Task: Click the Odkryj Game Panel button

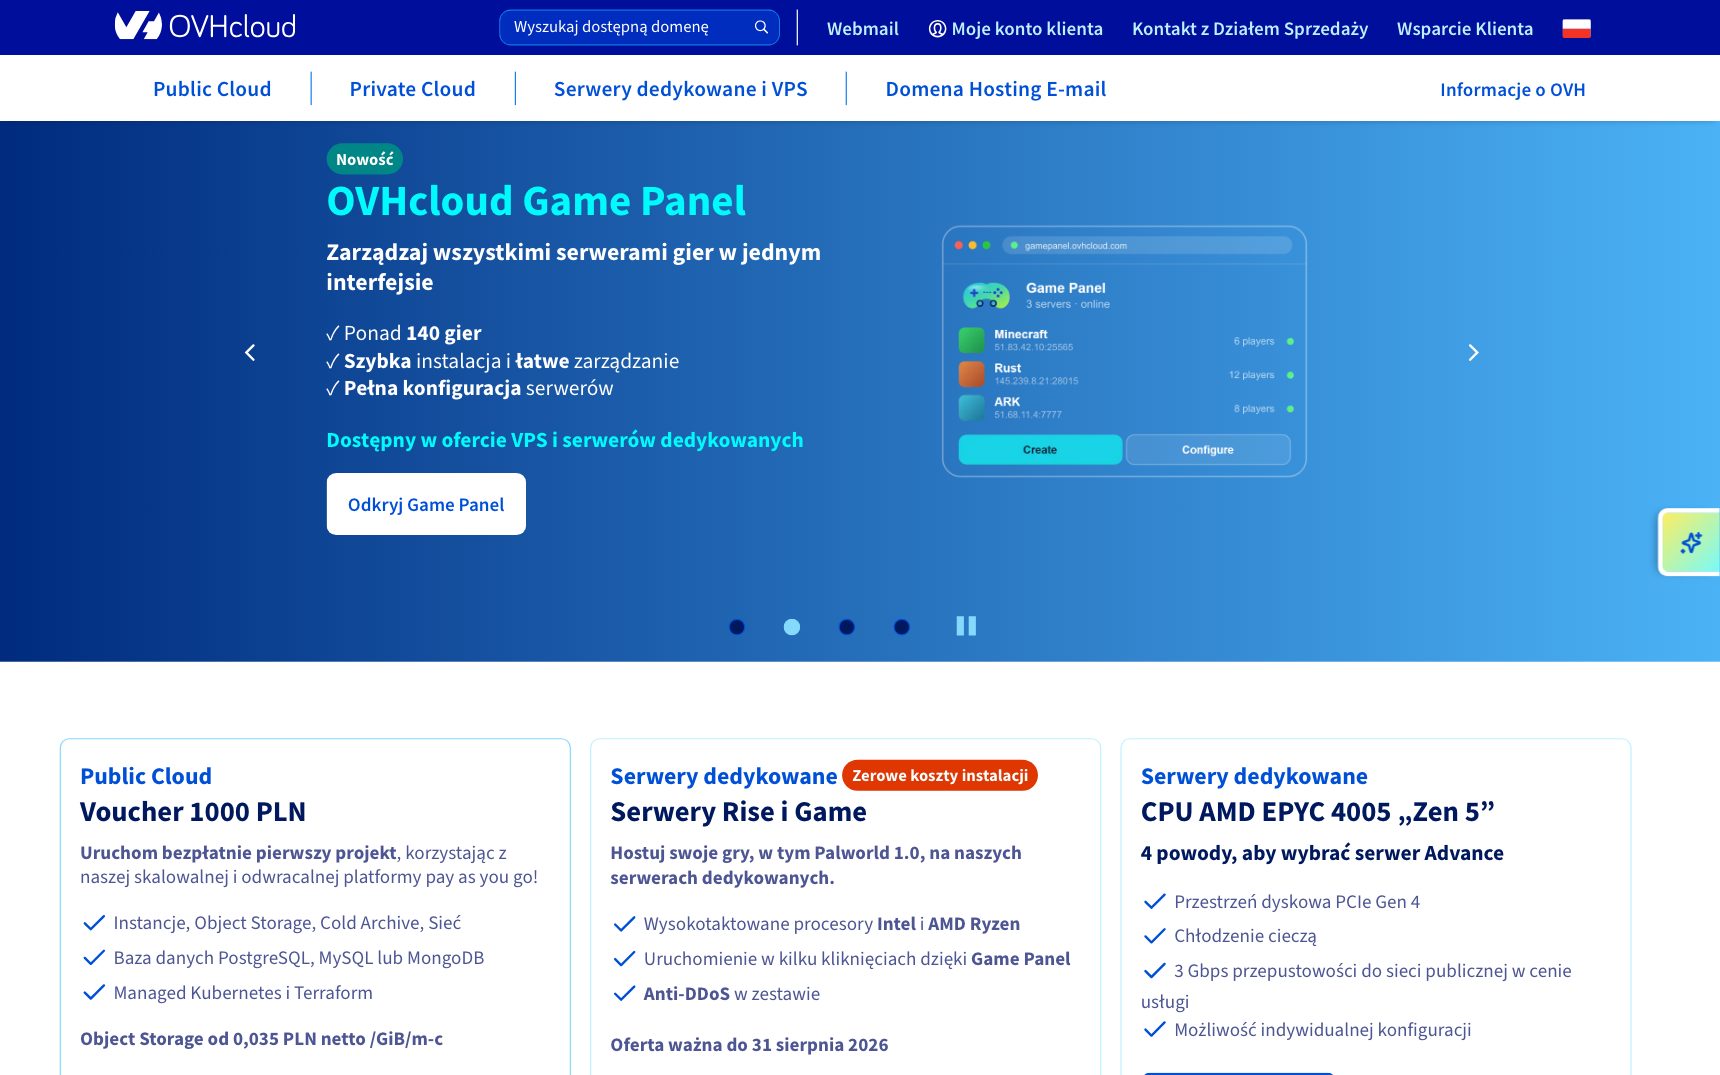Action: point(426,504)
